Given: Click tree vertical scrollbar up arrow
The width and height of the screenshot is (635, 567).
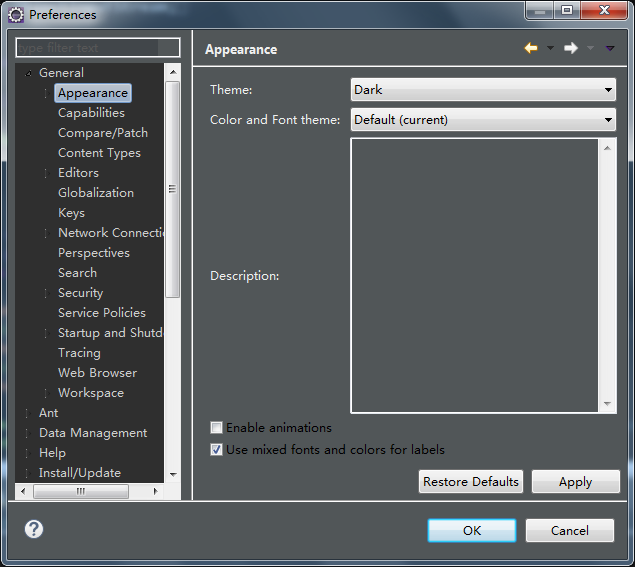Looking at the screenshot, I should point(173,72).
